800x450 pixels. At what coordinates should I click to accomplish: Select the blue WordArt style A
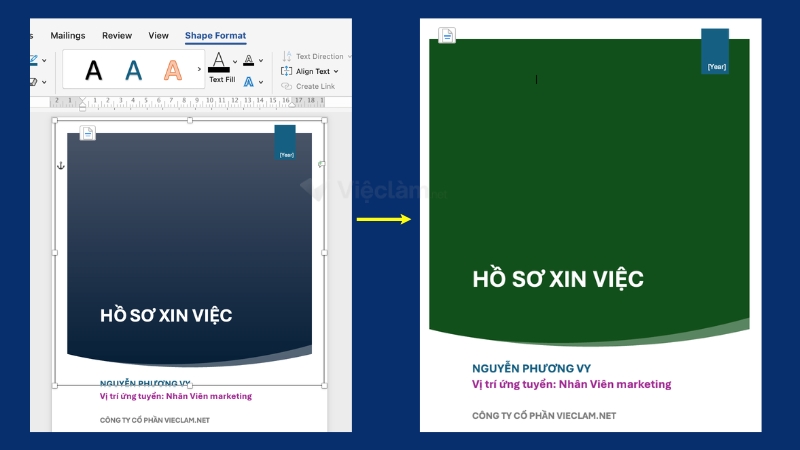tap(133, 70)
